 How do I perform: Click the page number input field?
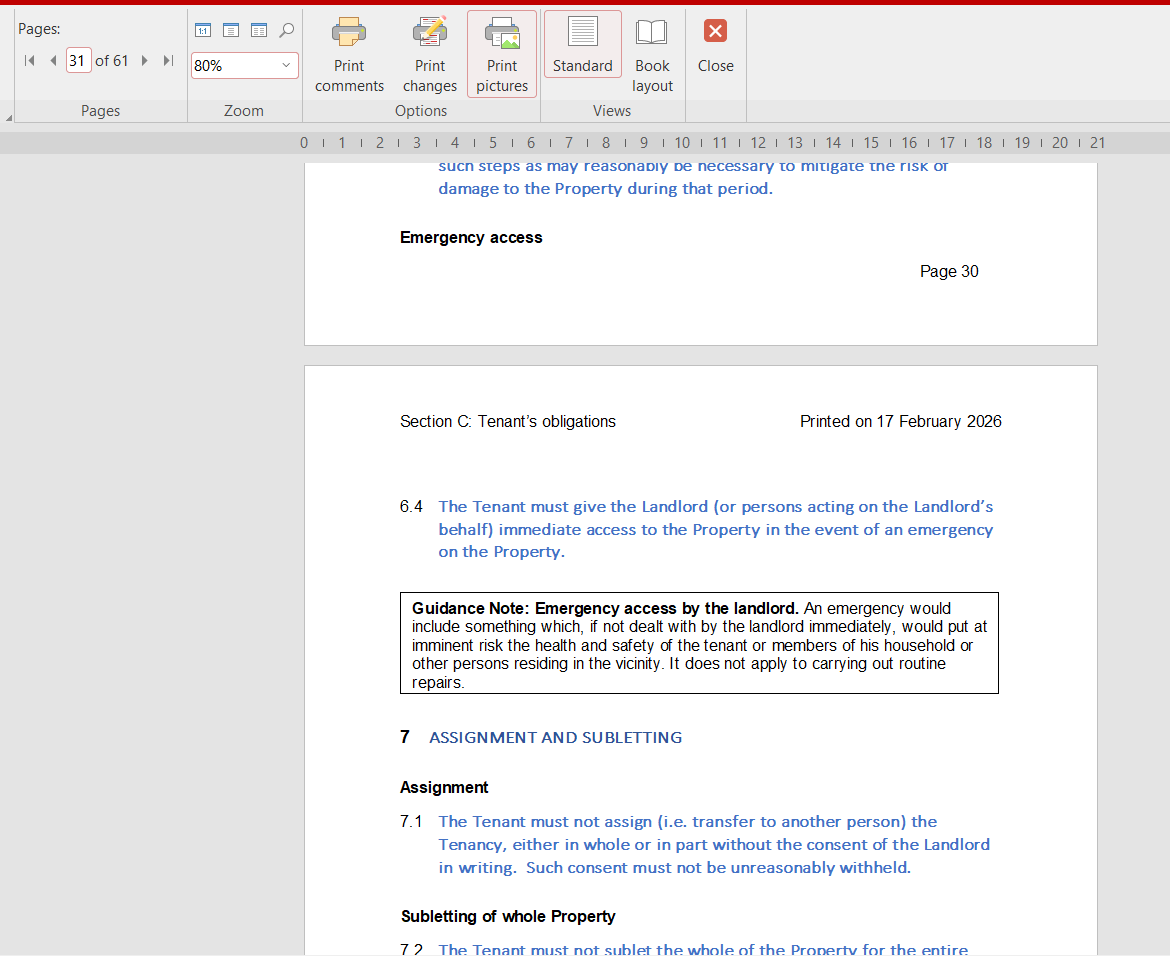click(78, 61)
